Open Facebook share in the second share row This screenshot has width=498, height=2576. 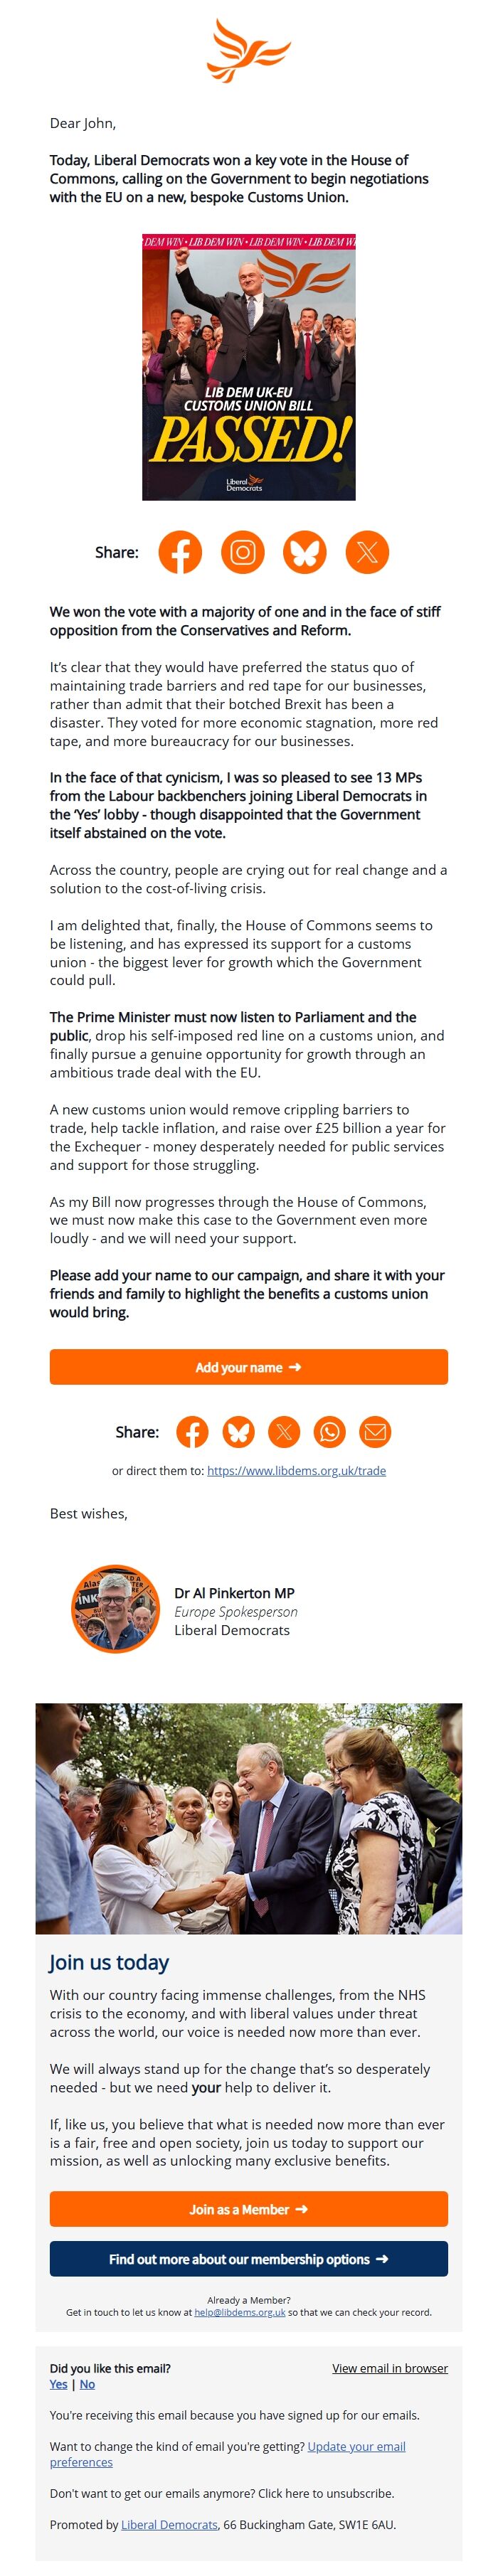click(194, 1432)
